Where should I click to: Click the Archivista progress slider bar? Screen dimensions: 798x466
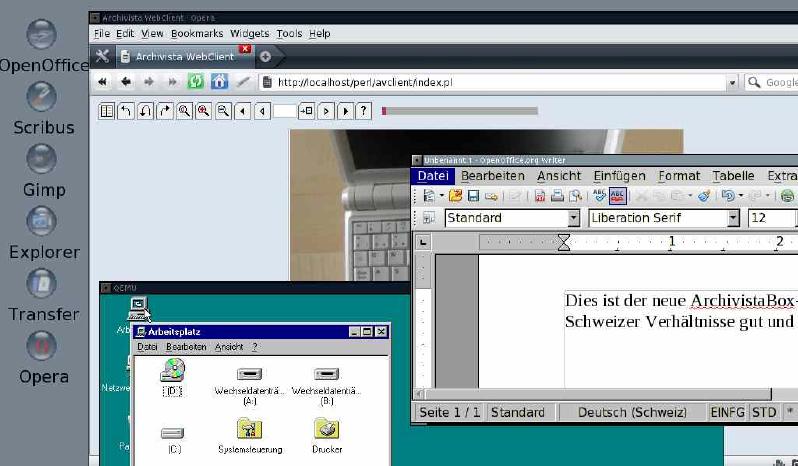click(460, 111)
